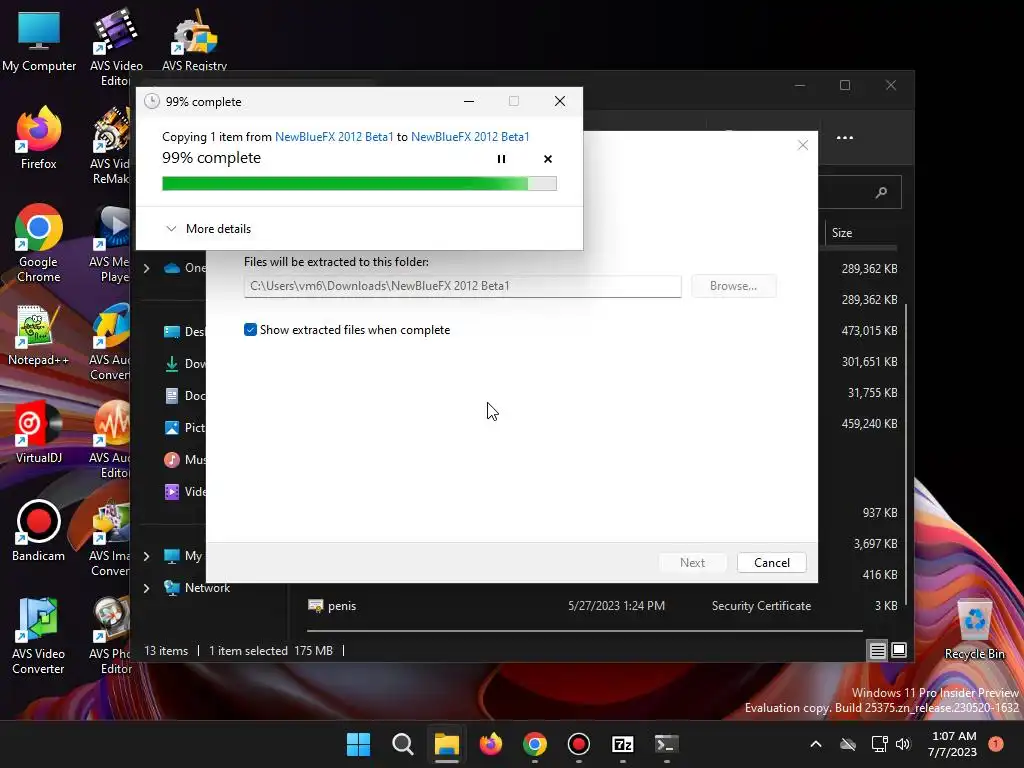Open AVS Video Converter desktop icon
Viewport: 1024px width, 768px height.
[x=39, y=635]
